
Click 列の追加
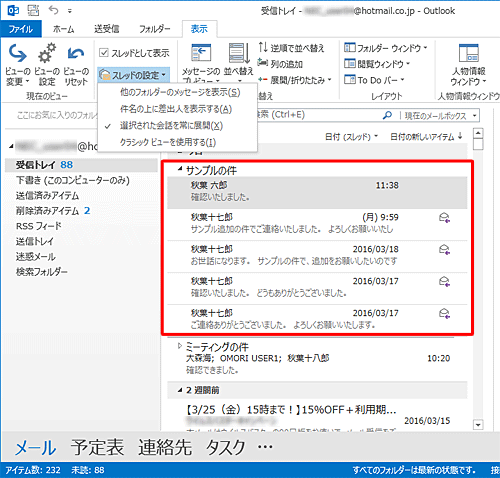pos(280,63)
